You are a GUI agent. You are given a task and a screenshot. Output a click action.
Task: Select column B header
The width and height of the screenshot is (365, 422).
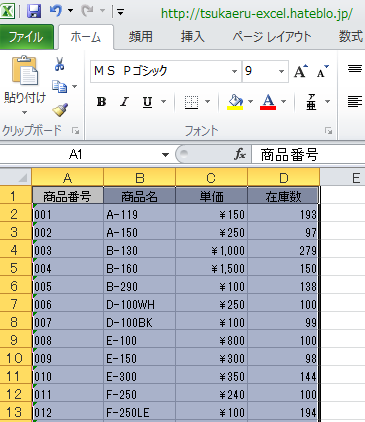140,178
